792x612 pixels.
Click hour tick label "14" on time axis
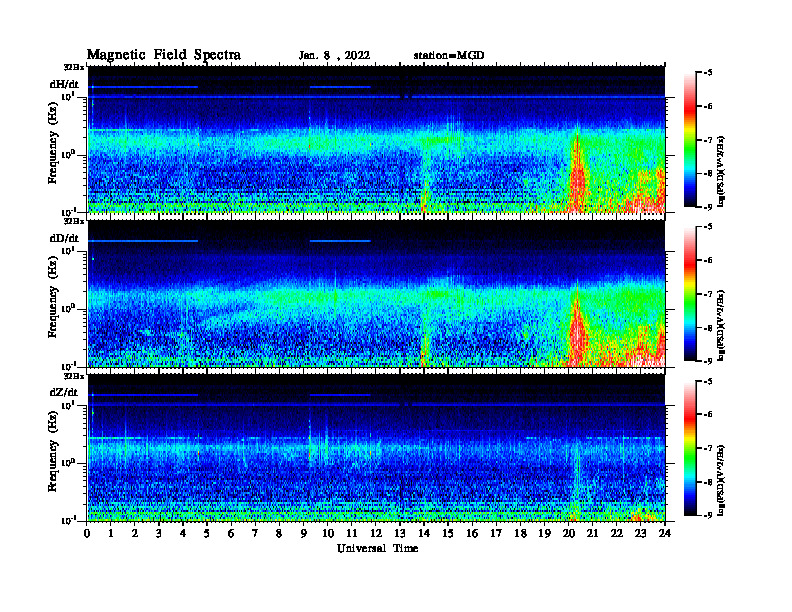(x=424, y=533)
